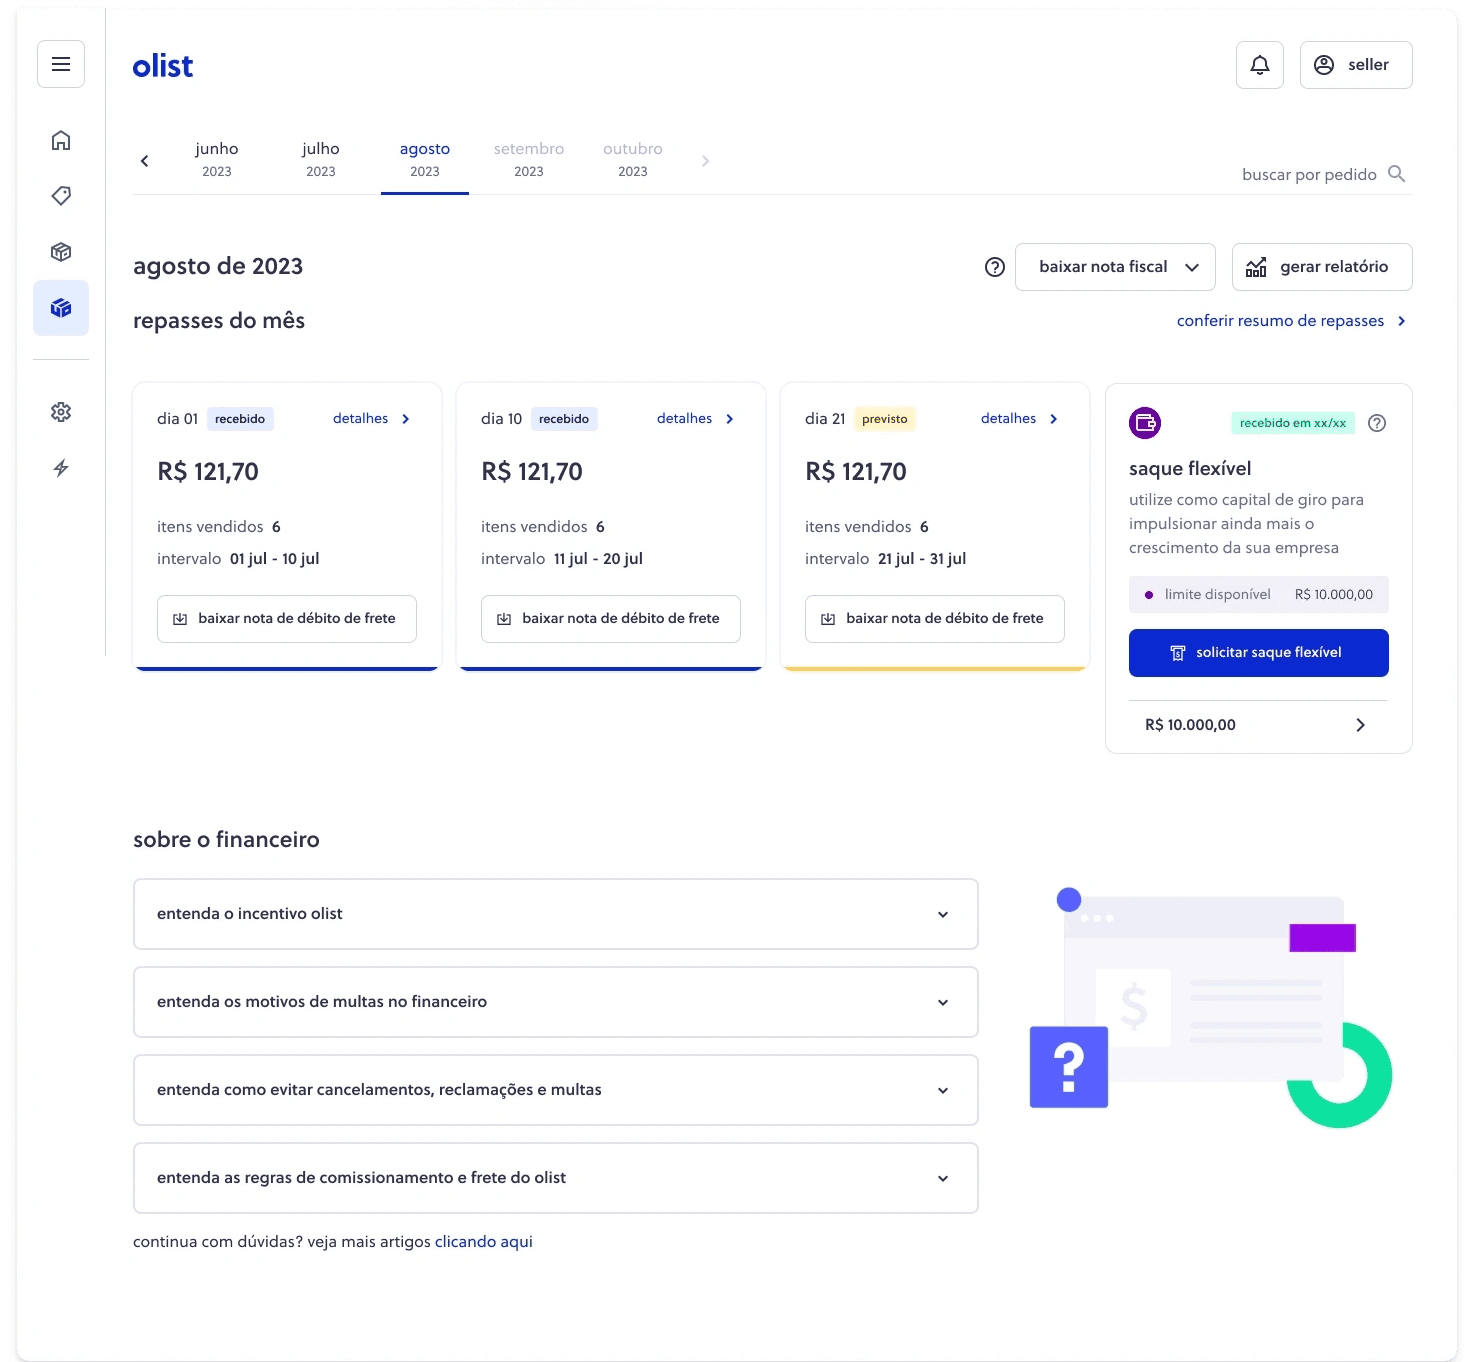Click the recebido em xx/xx badge
This screenshot has height=1362, width=1473.
1293,423
